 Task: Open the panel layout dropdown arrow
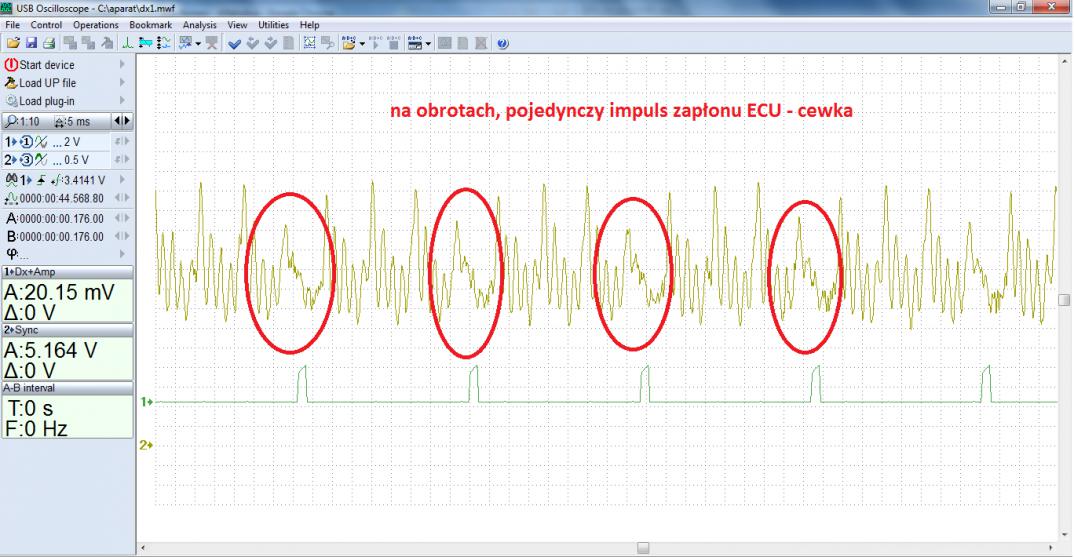coord(428,44)
